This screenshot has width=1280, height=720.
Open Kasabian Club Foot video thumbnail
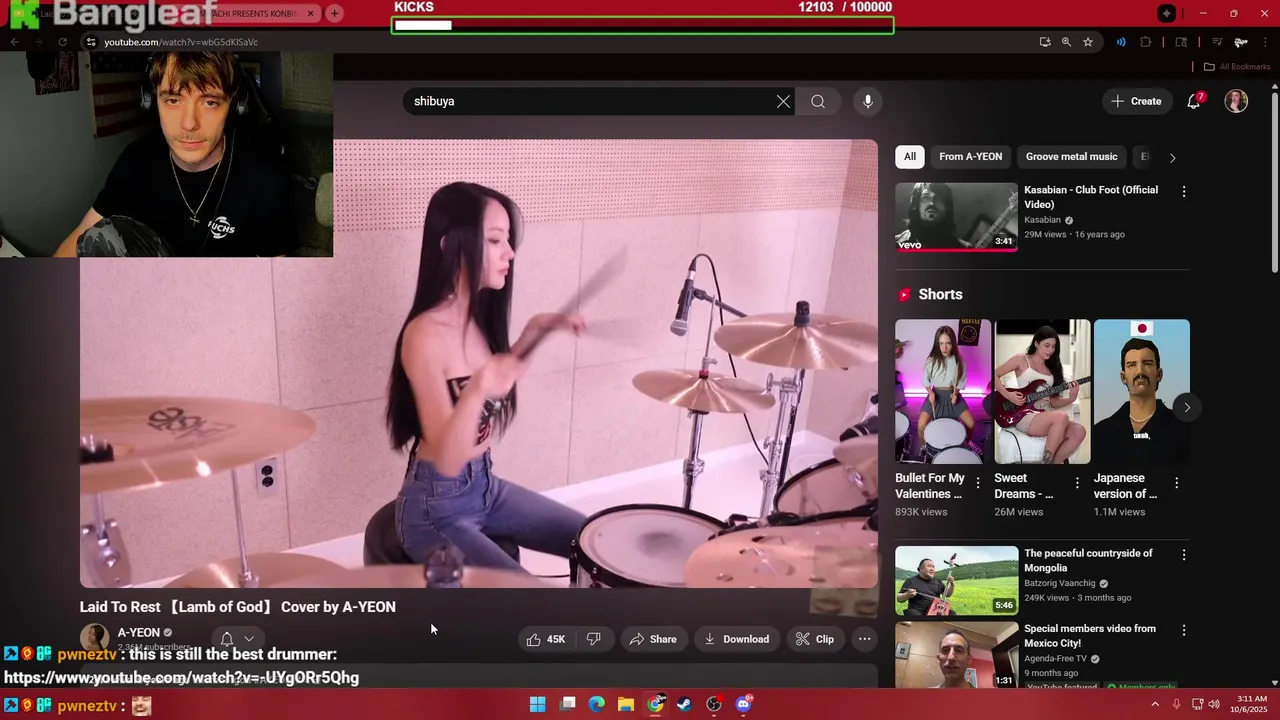pos(956,216)
